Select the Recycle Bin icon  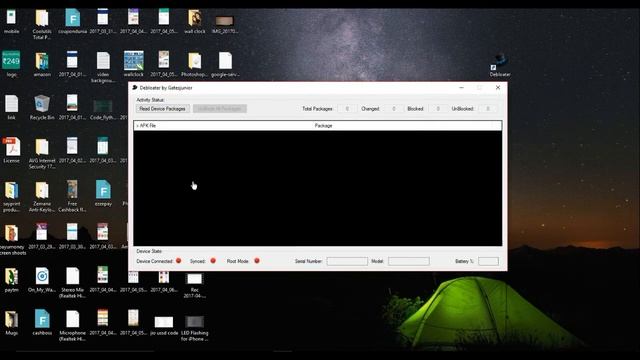pyautogui.click(x=42, y=107)
